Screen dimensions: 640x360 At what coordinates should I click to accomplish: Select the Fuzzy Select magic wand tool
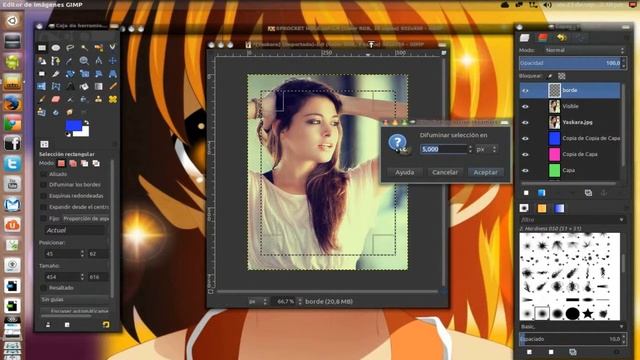[84, 48]
